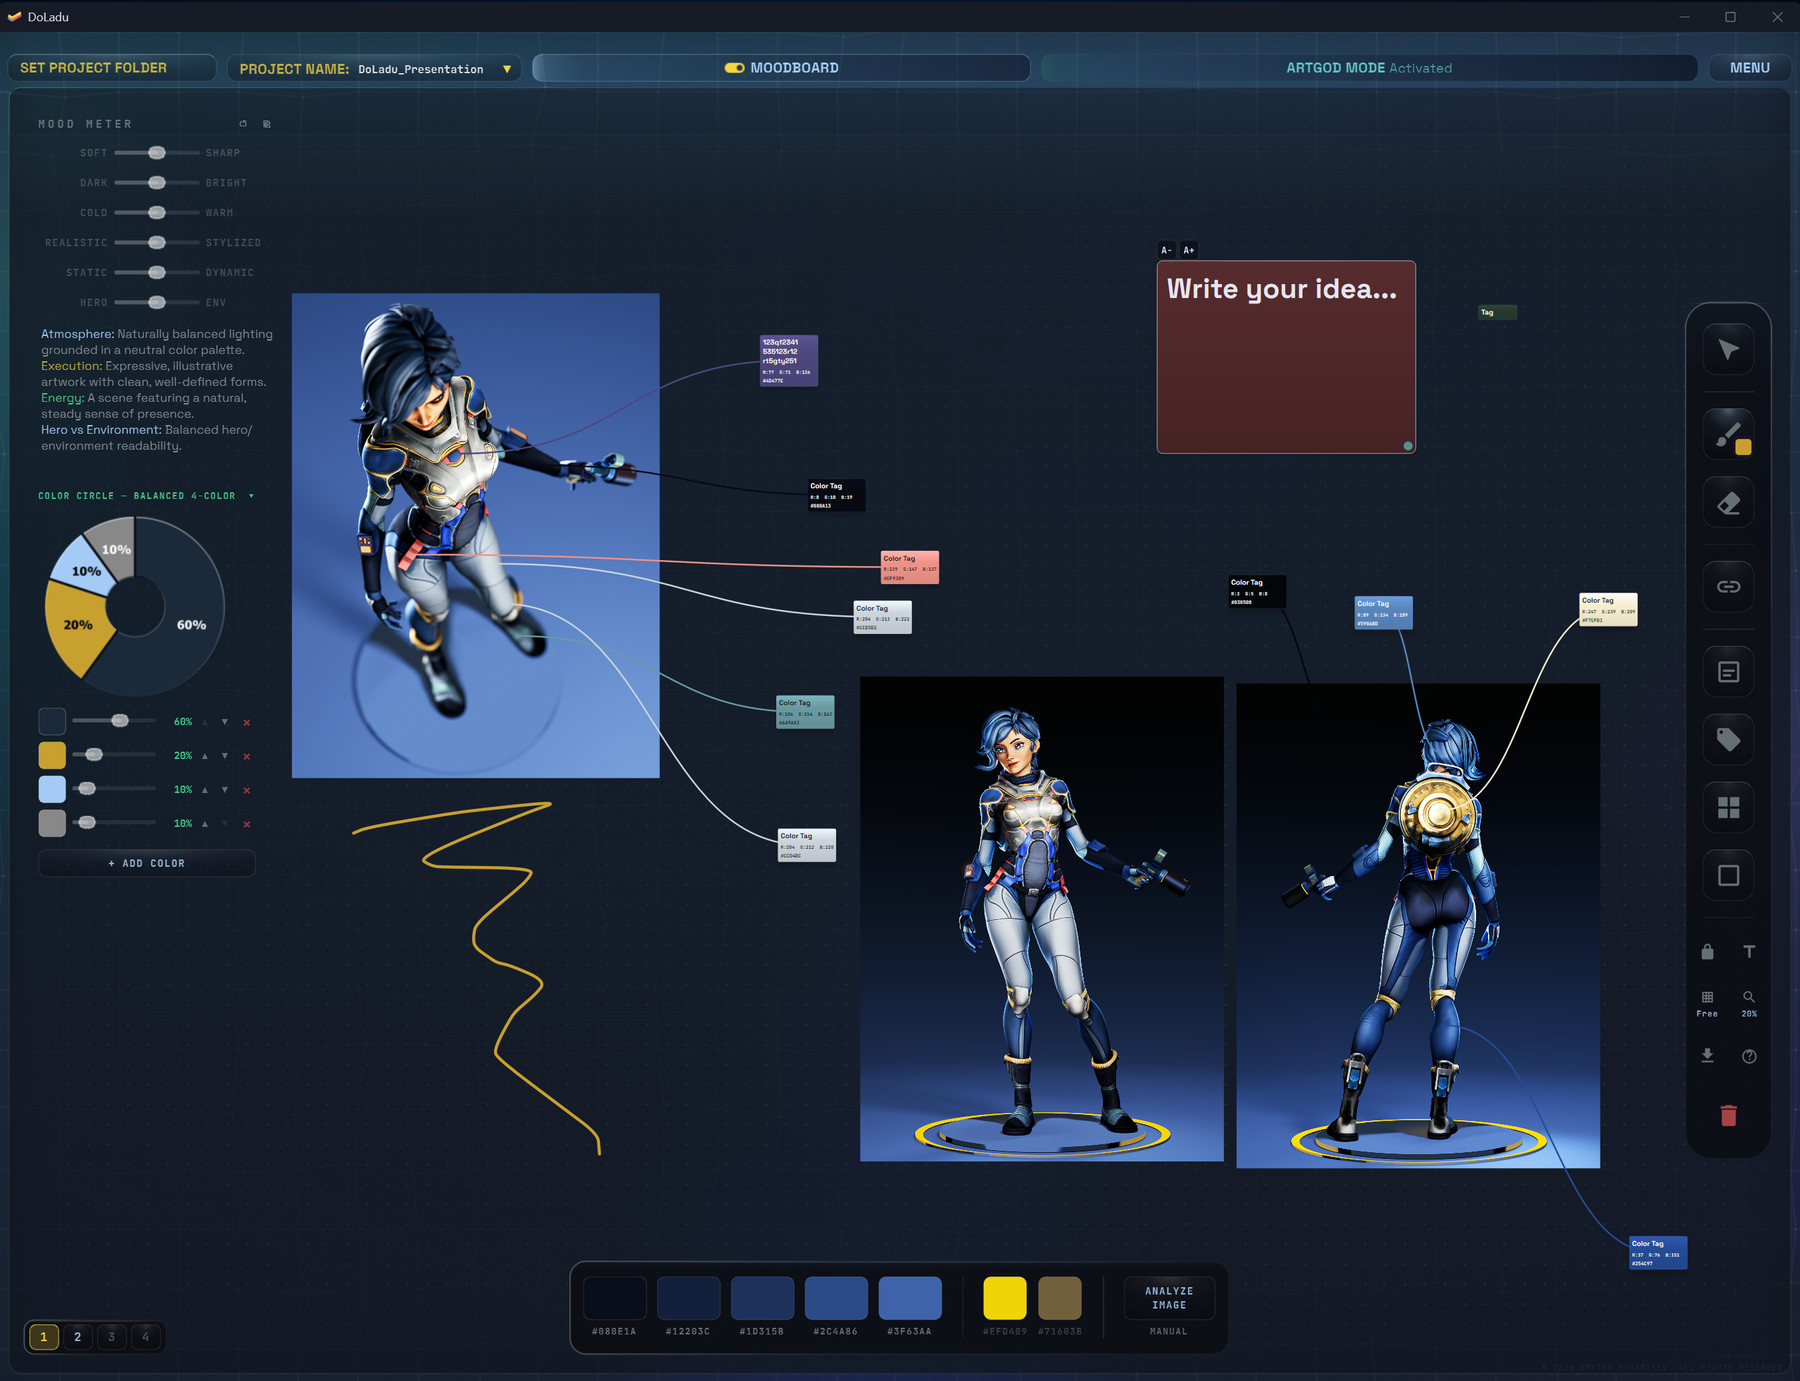Reset the Mood Meter with refresh icon
Screen dimensions: 1800x1381
[x=243, y=124]
